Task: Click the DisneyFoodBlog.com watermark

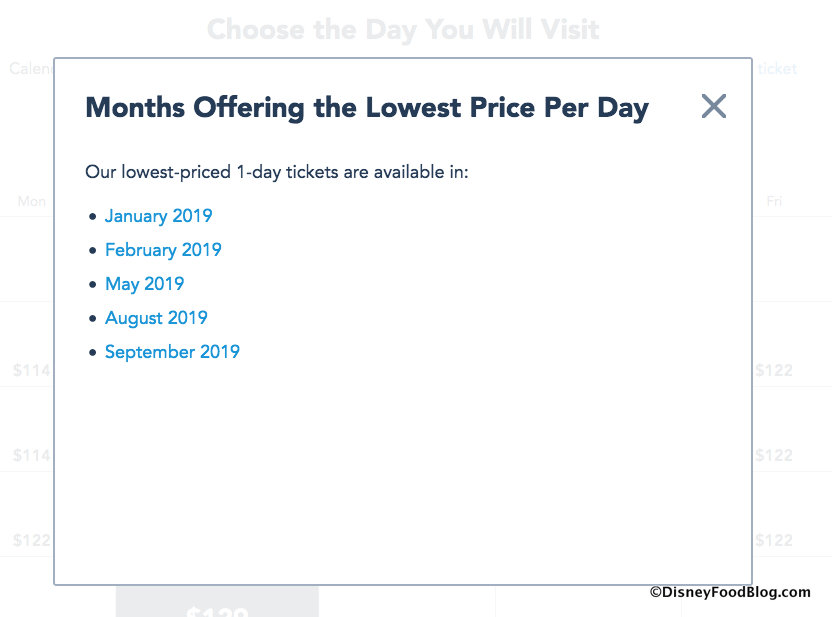Action: tap(731, 592)
